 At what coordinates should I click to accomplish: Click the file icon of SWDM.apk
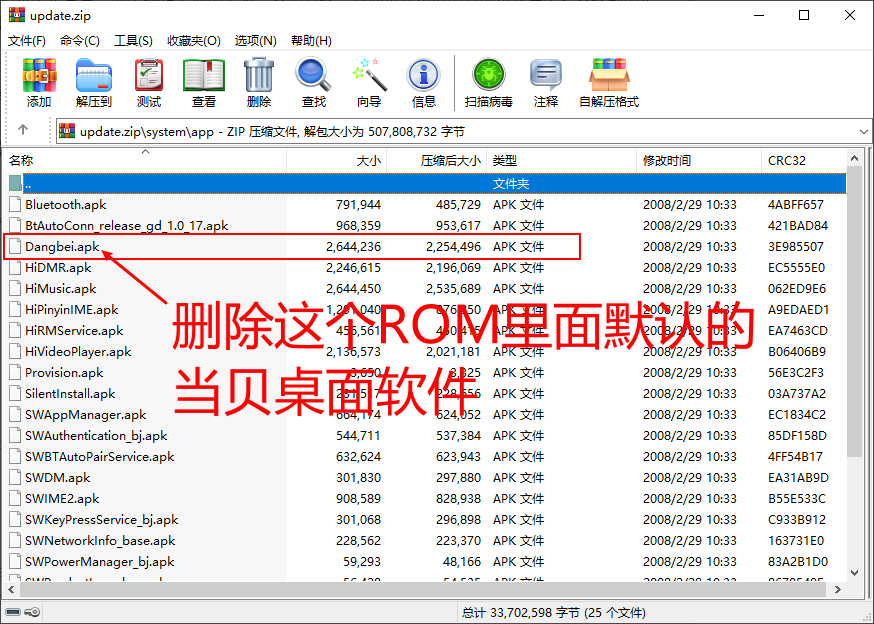click(x=15, y=478)
